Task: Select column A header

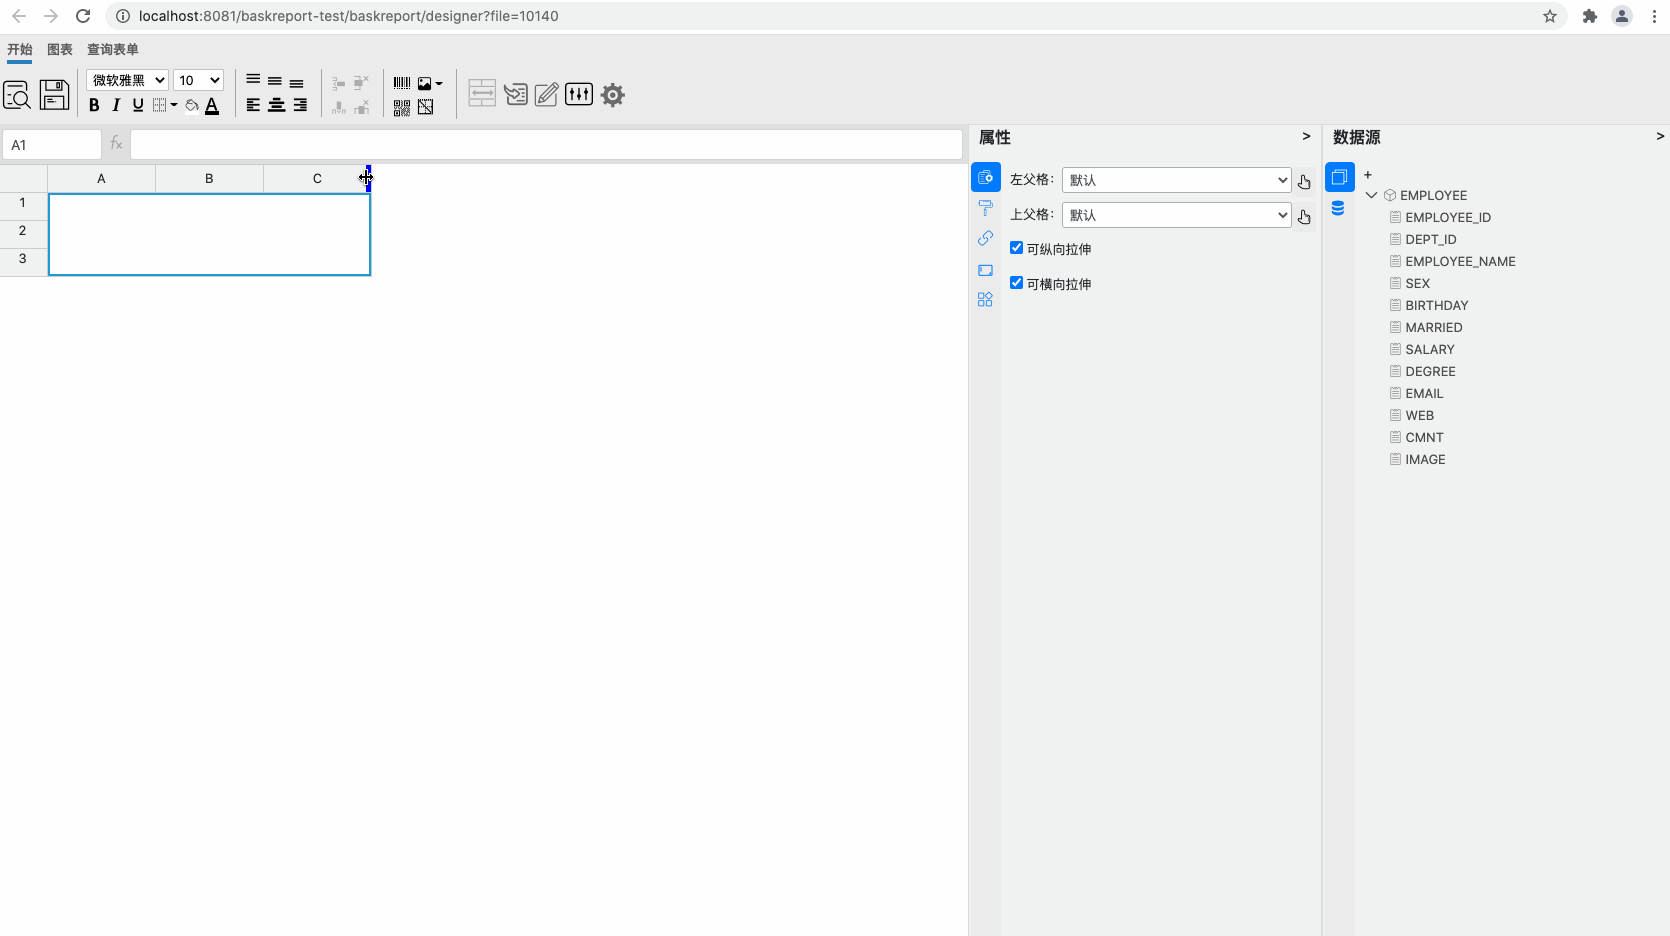Action: [x=101, y=178]
